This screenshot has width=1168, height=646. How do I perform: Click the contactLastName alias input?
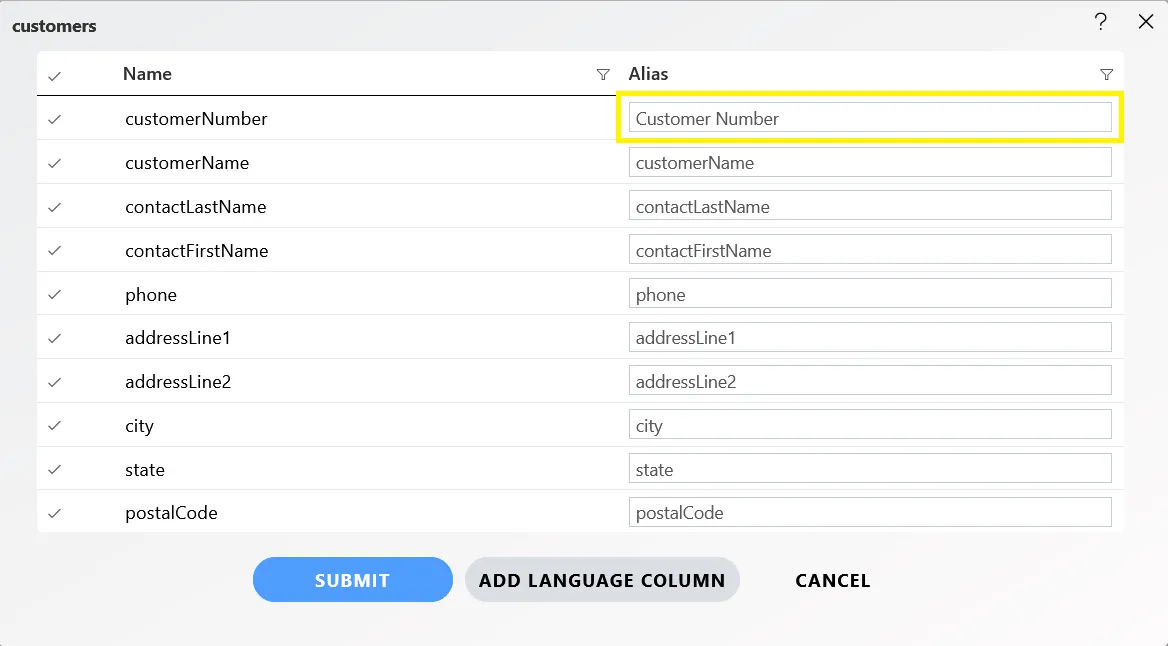(870, 206)
